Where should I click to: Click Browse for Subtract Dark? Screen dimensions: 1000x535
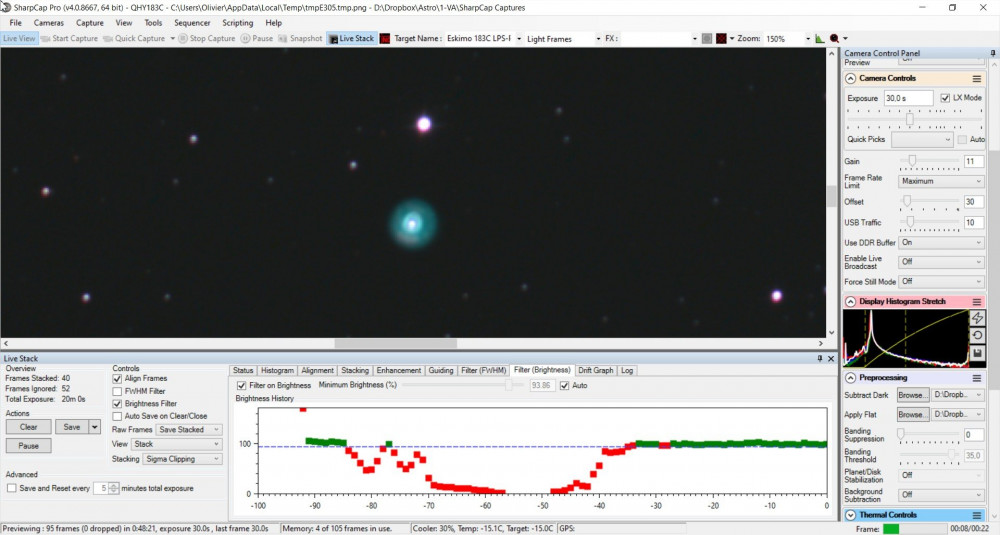click(913, 395)
